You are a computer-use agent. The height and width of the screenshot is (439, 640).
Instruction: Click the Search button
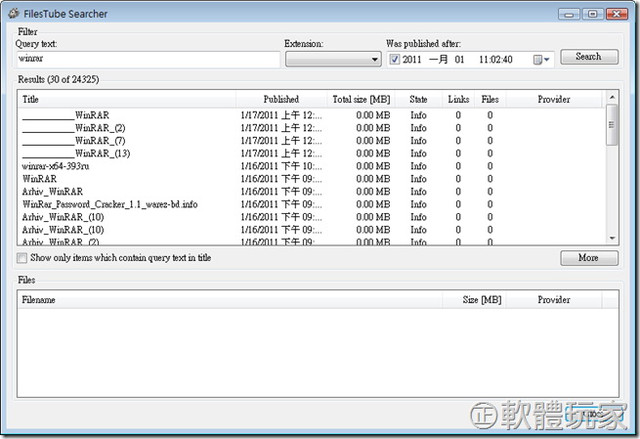point(589,57)
